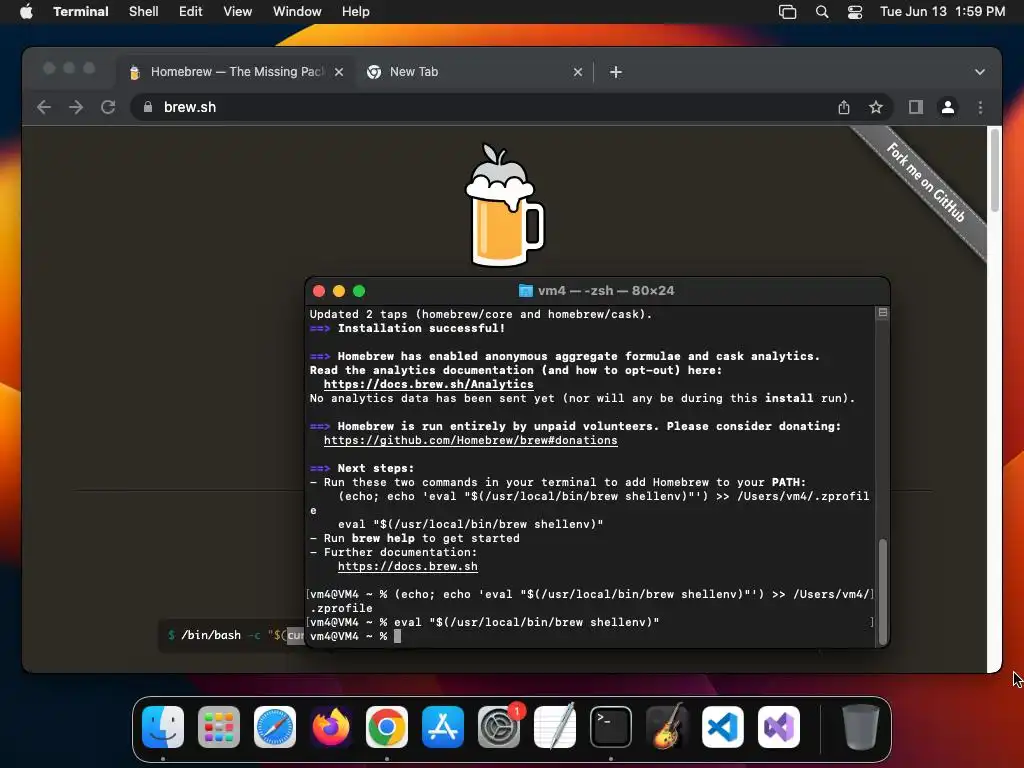Screen dimensions: 1024x768
Task: Click the 'Run brew help to get started' line
Action: [x=415, y=539]
